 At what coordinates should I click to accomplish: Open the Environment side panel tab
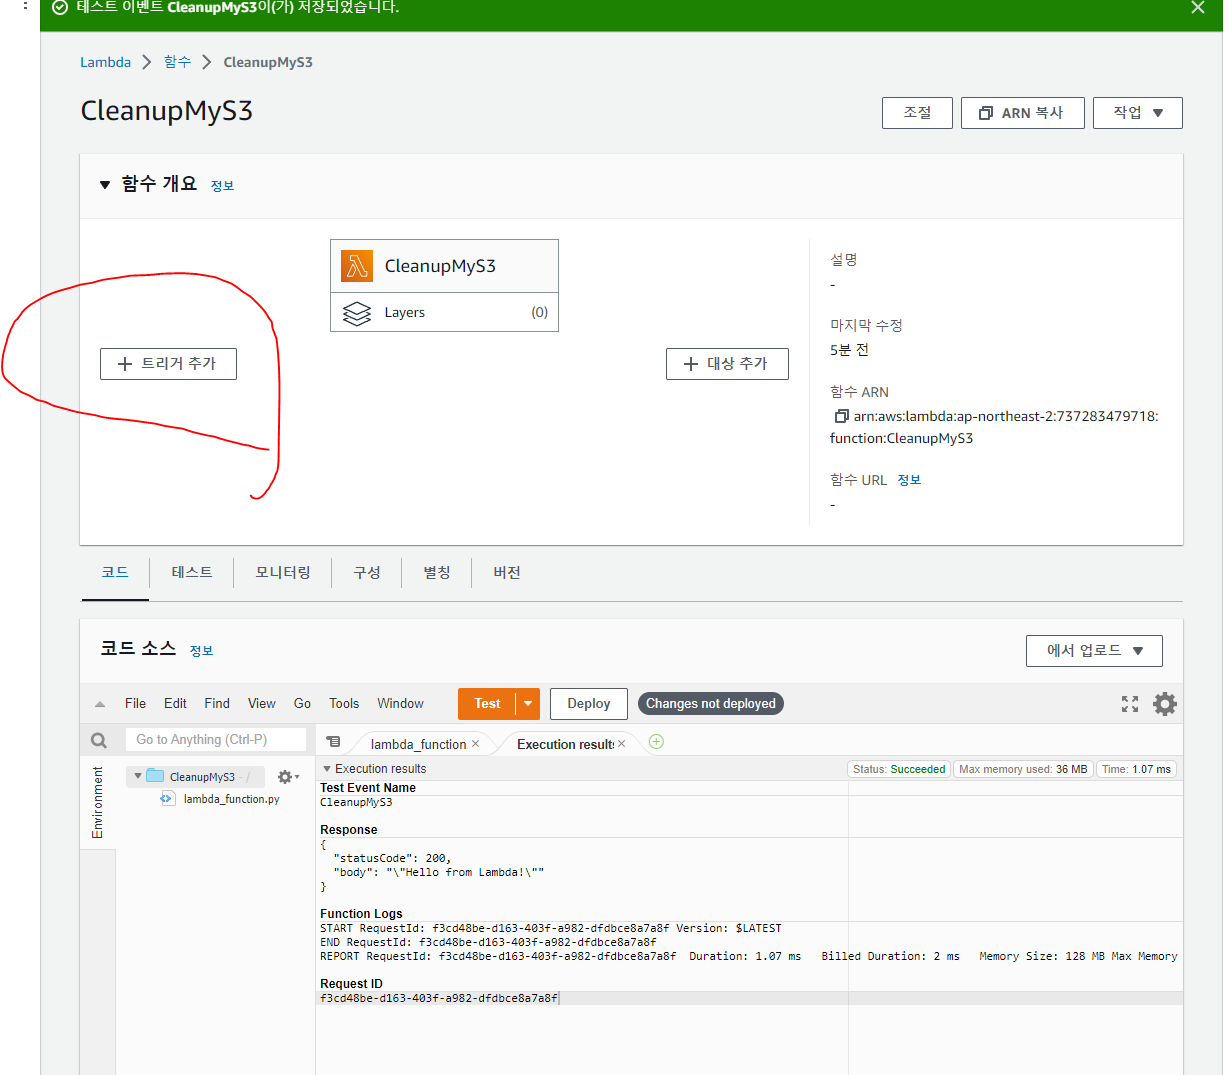[x=98, y=802]
